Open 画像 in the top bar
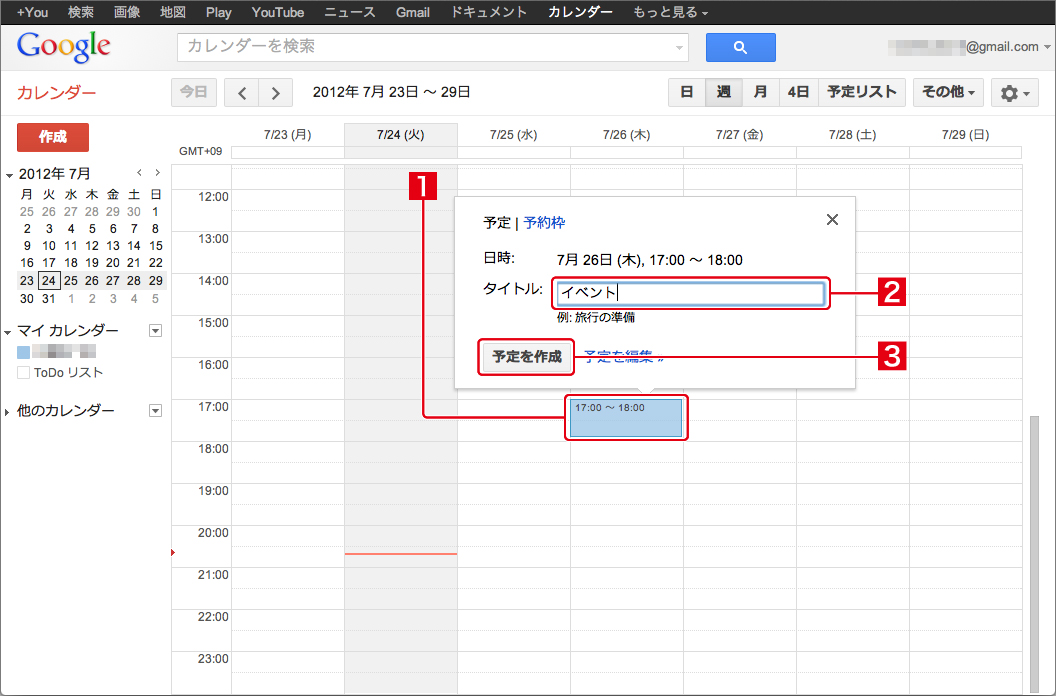1056x696 pixels. (x=127, y=12)
